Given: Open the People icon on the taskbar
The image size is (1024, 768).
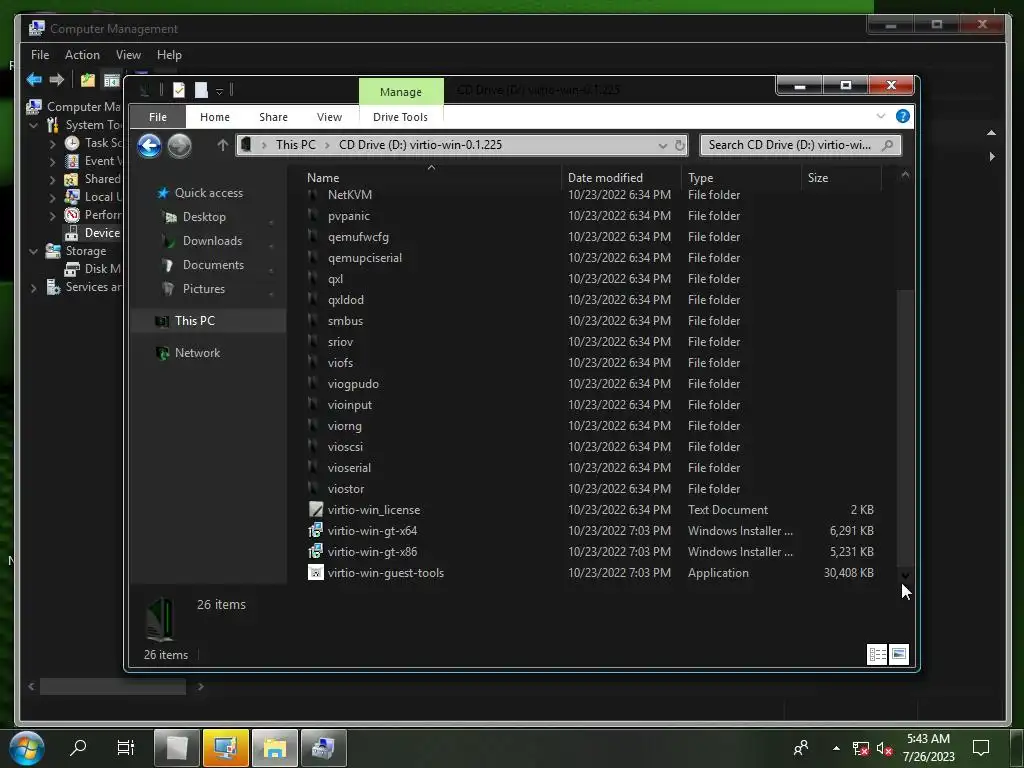Looking at the screenshot, I should click(x=801, y=748).
